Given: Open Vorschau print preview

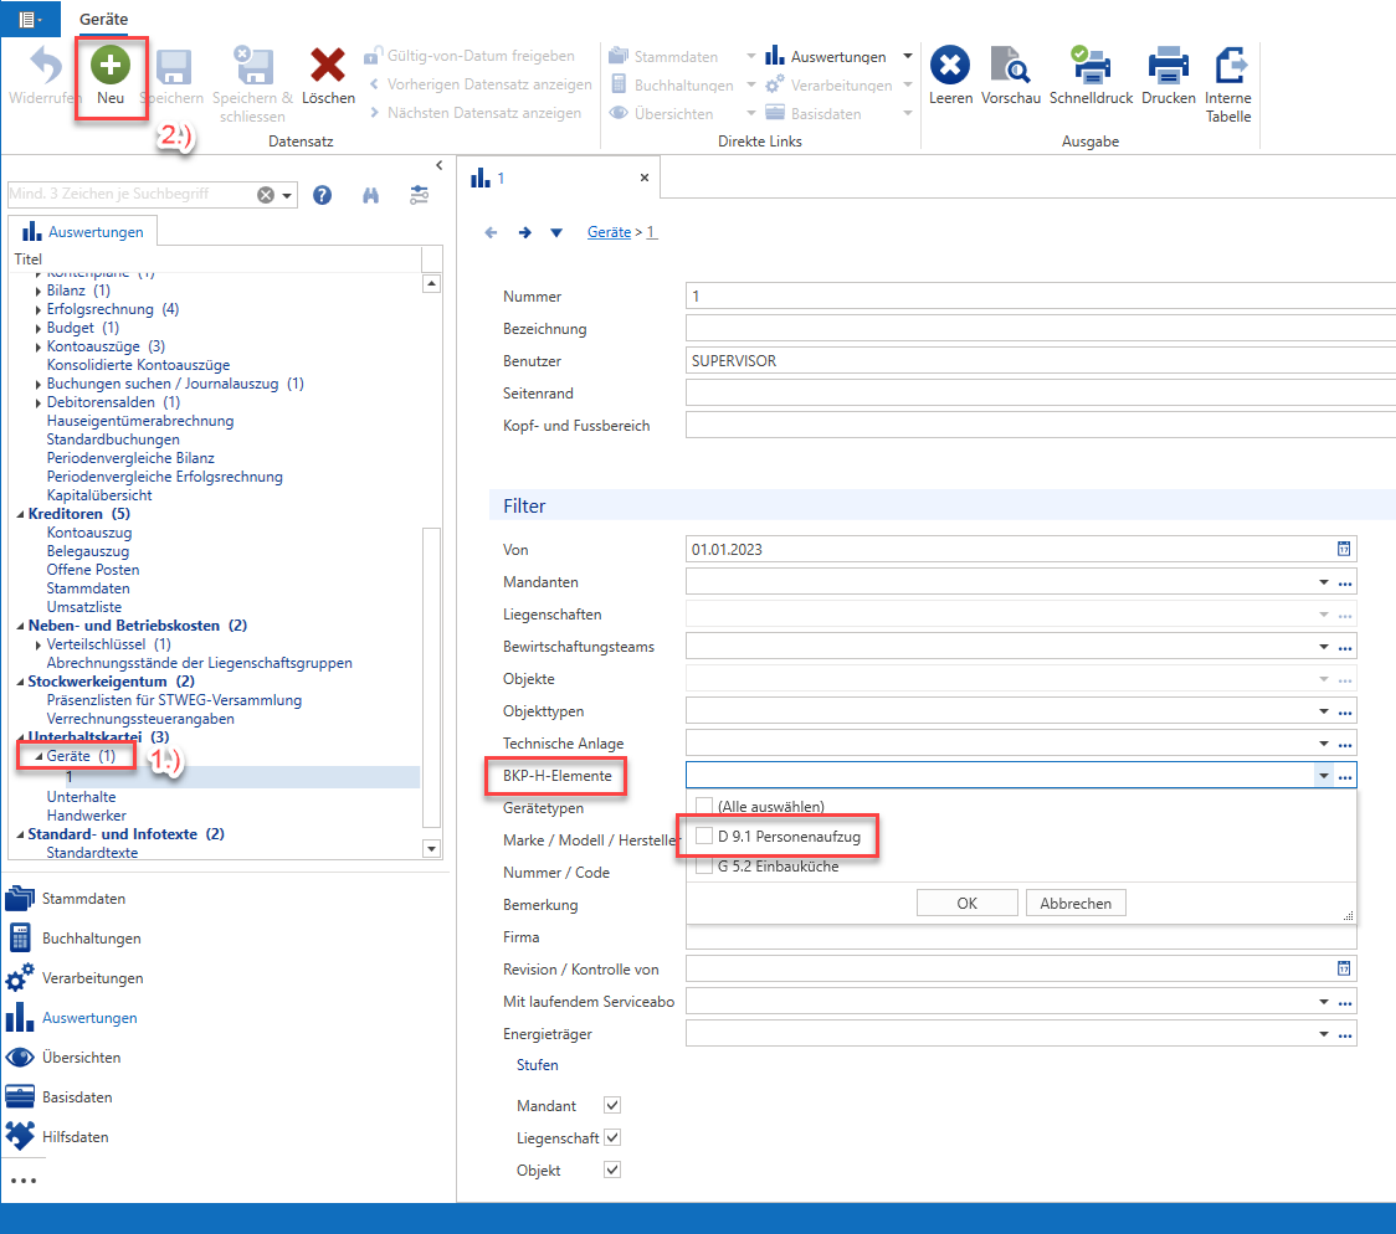Looking at the screenshot, I should coord(1010,66).
